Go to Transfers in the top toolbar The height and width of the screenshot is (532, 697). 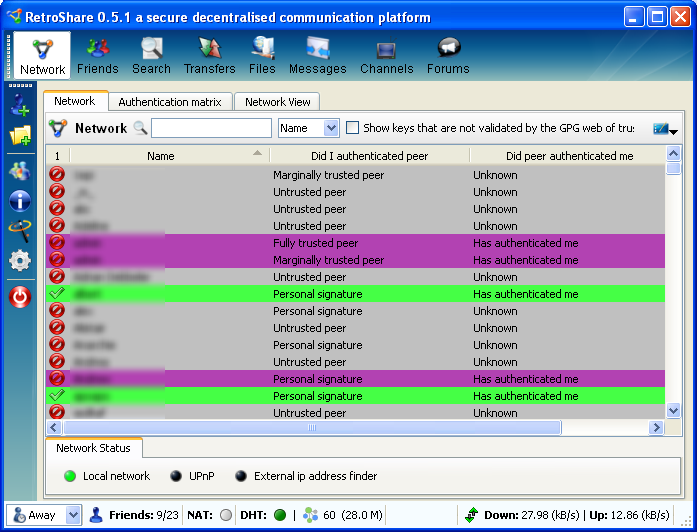click(209, 55)
